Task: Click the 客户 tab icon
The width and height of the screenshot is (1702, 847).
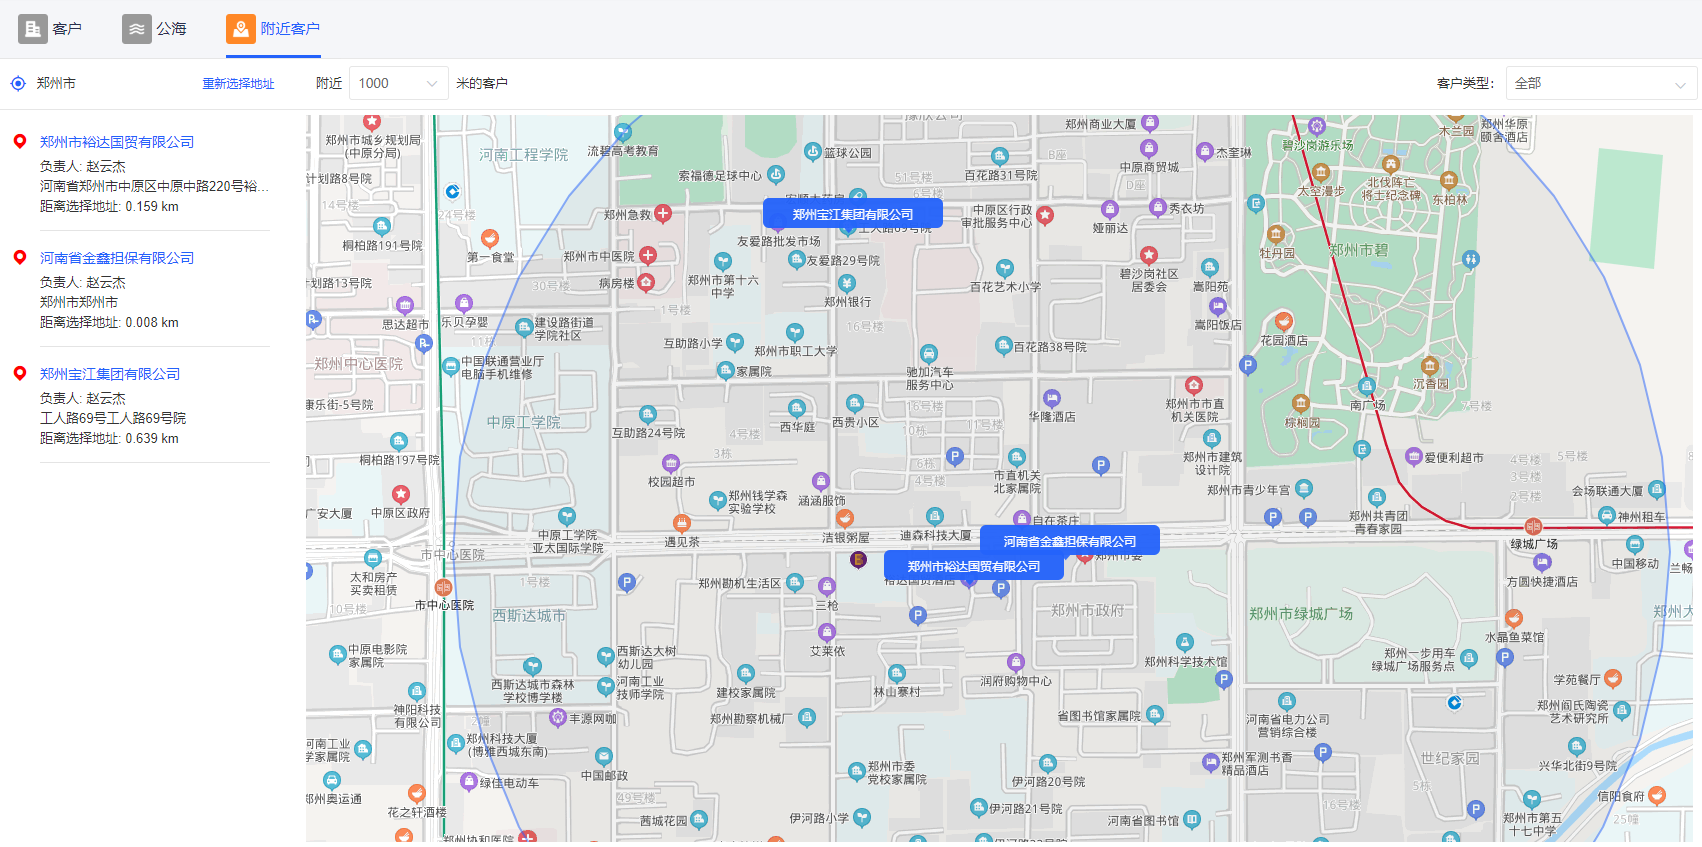Action: click(x=33, y=29)
